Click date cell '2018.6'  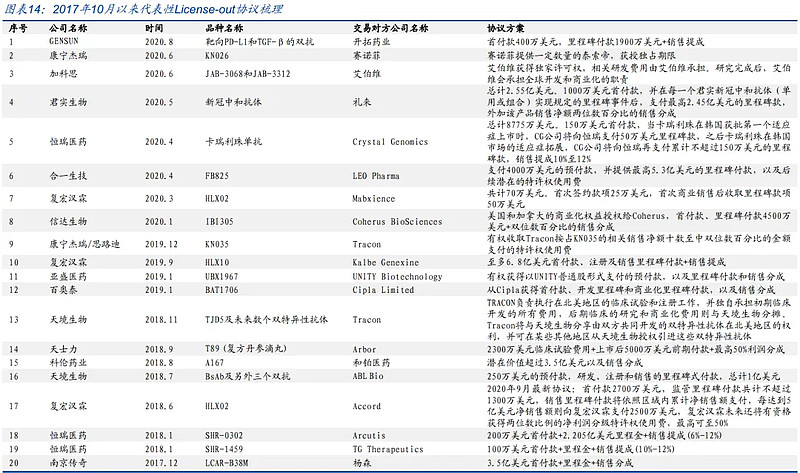point(159,406)
